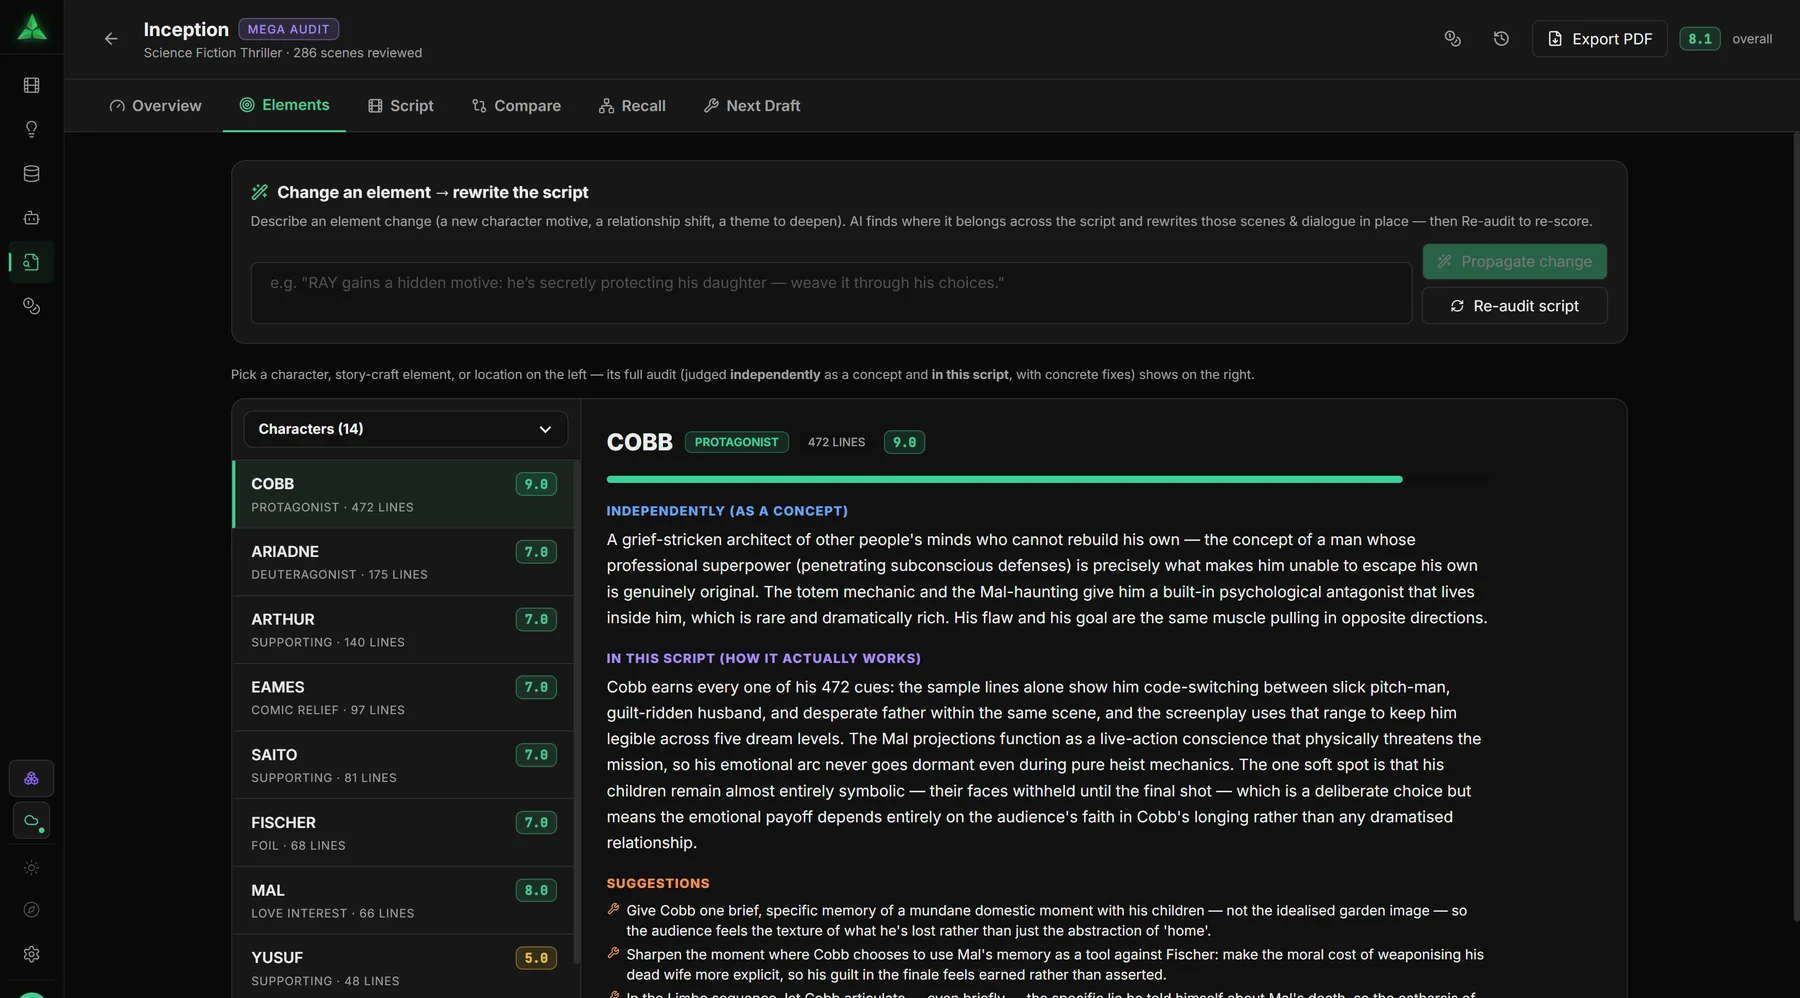The height and width of the screenshot is (998, 1800).
Task: Focus the element change description field
Action: [x=831, y=293]
